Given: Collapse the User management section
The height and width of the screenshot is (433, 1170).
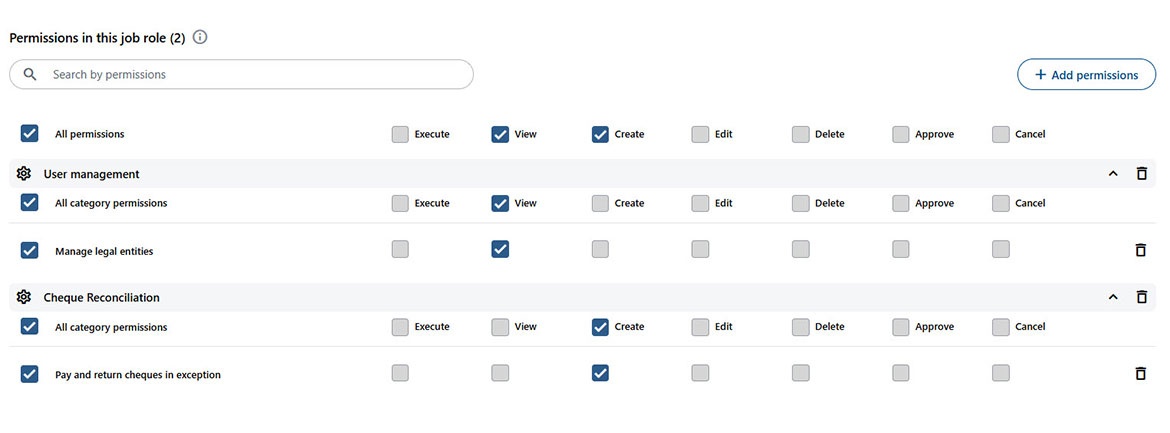Looking at the screenshot, I should (1113, 174).
